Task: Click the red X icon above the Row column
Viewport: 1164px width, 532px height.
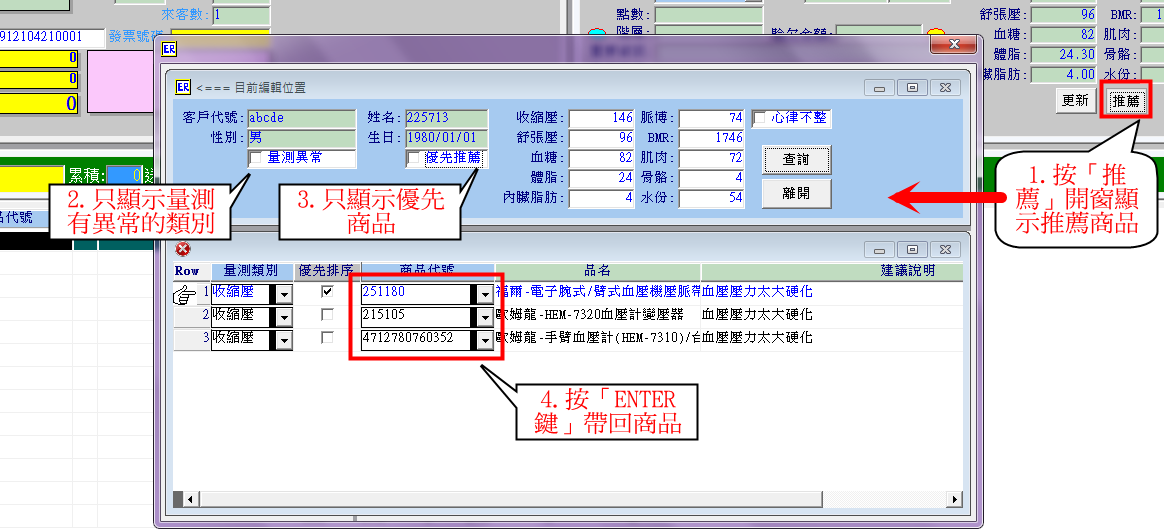Action: click(x=182, y=249)
